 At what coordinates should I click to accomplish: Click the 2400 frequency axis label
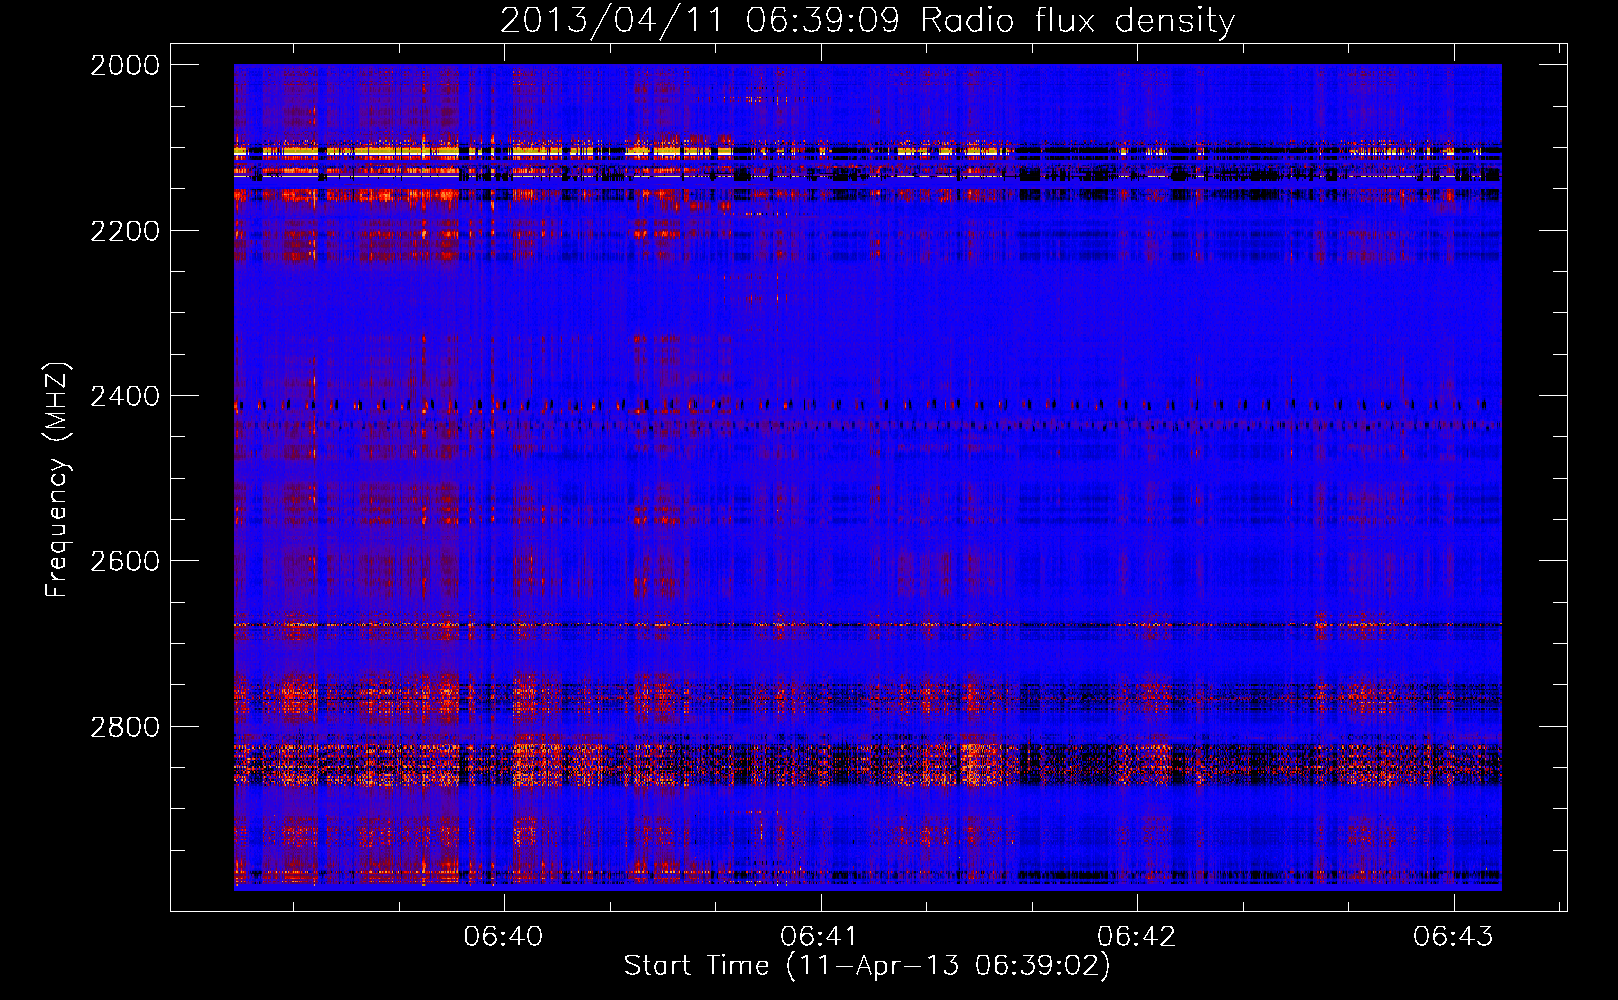tap(125, 397)
